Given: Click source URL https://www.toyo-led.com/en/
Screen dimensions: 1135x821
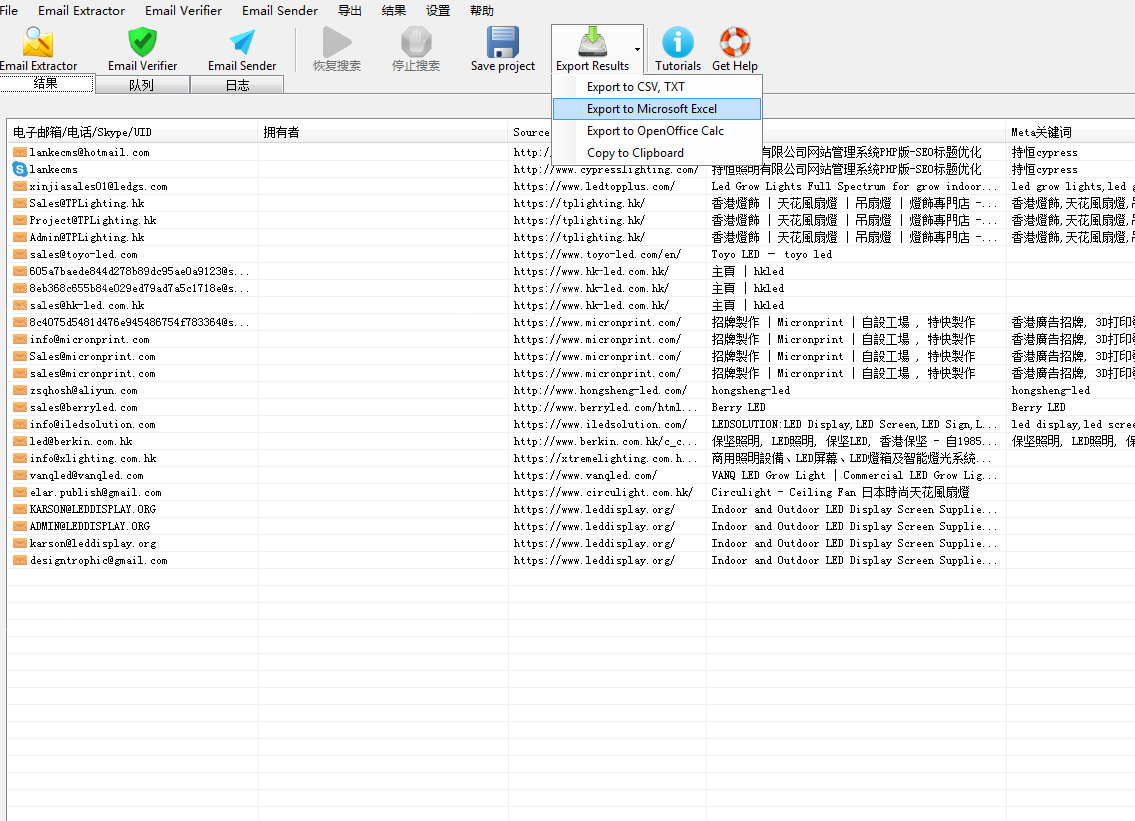Looking at the screenshot, I should [x=597, y=254].
